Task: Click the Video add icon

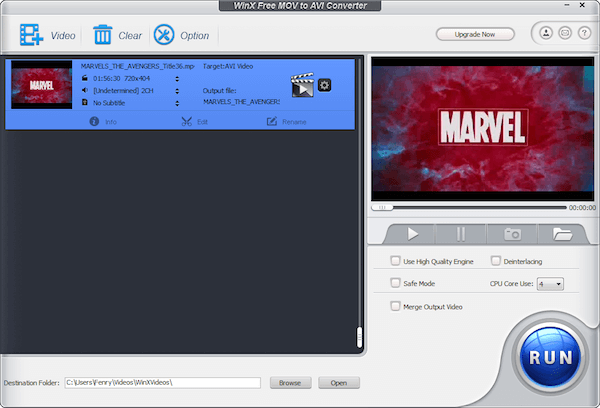Action: 29,35
